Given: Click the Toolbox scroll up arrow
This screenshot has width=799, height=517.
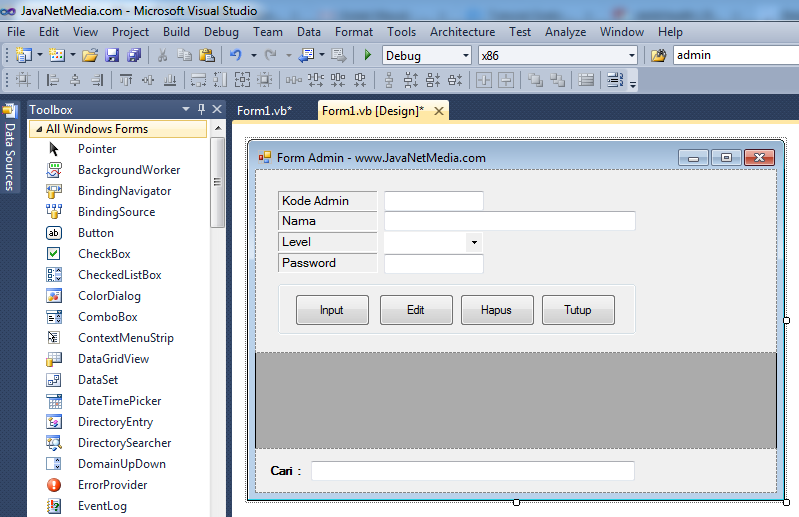Looking at the screenshot, I should (x=218, y=128).
